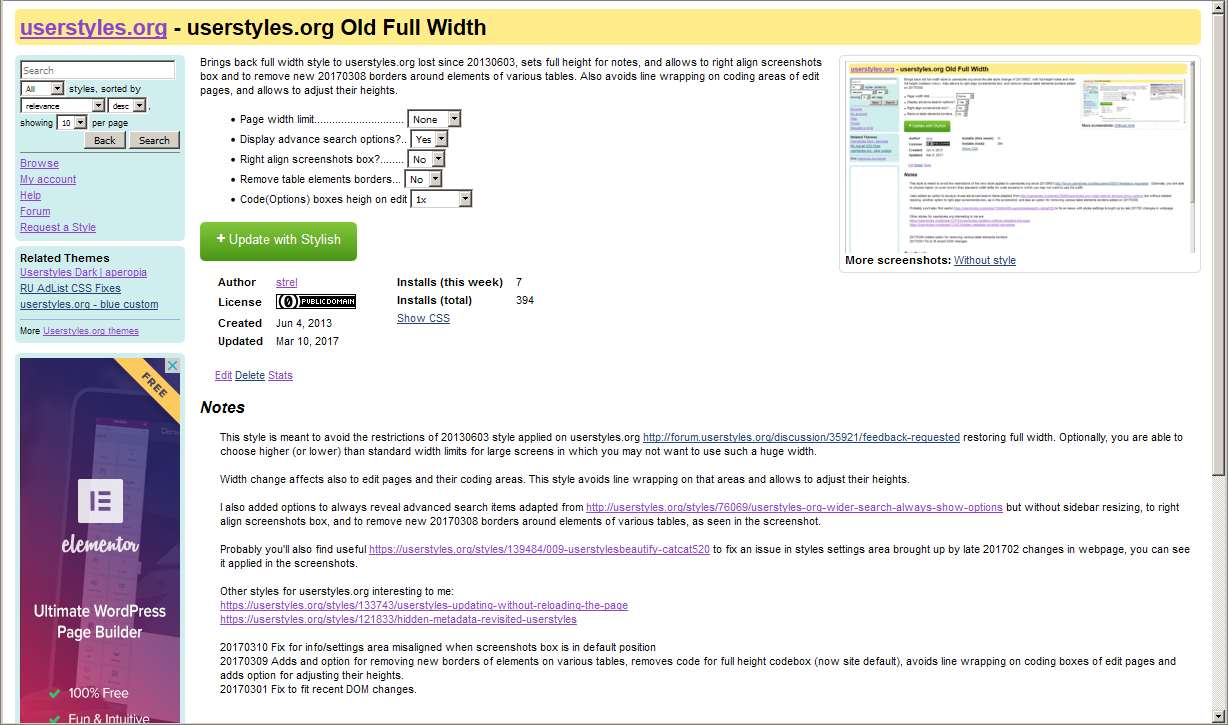Open the per page count dropdown
This screenshot has width=1228, height=725.
tap(72, 122)
